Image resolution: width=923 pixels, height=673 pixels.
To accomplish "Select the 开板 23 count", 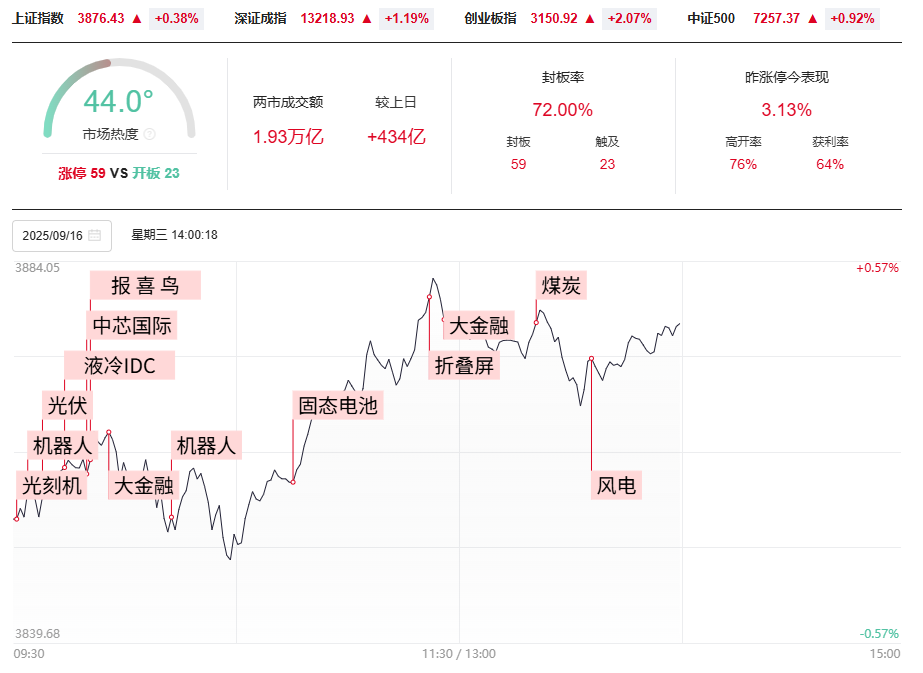I will click(x=156, y=173).
